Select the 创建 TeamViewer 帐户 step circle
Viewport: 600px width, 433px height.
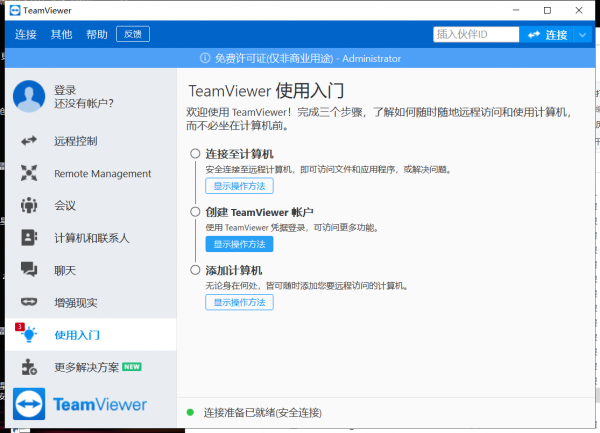[x=195, y=212]
